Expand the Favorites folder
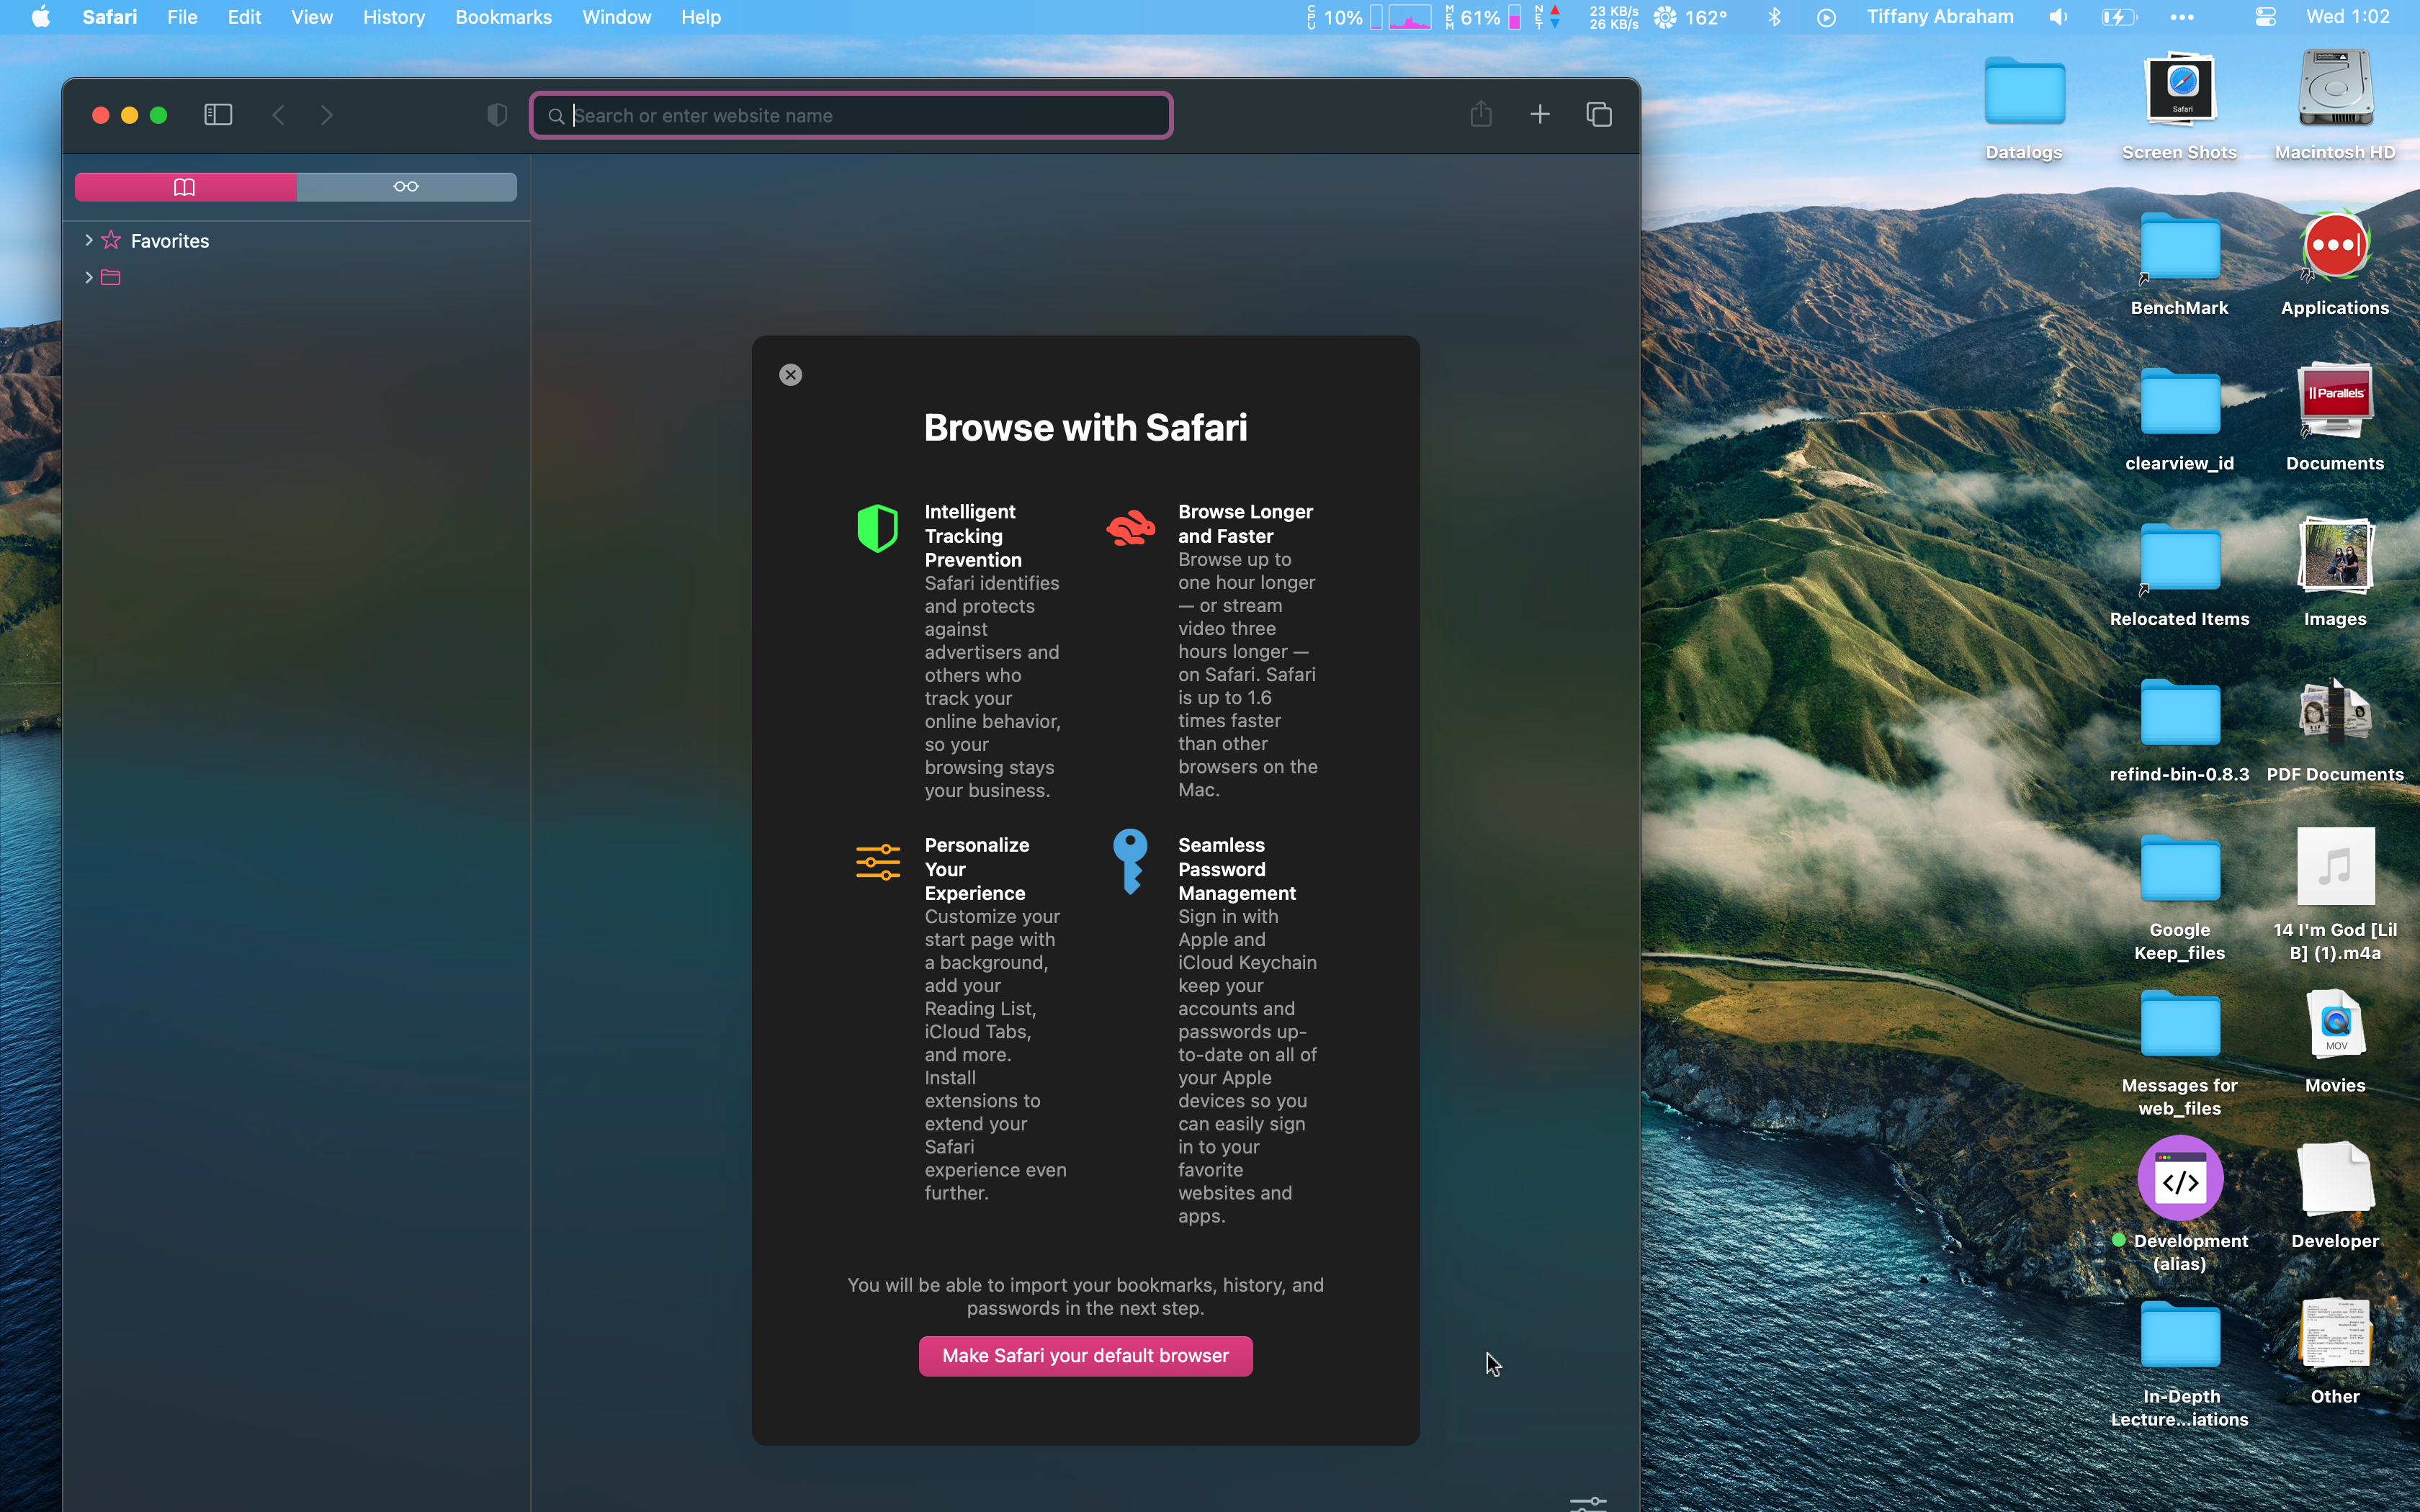 89,240
